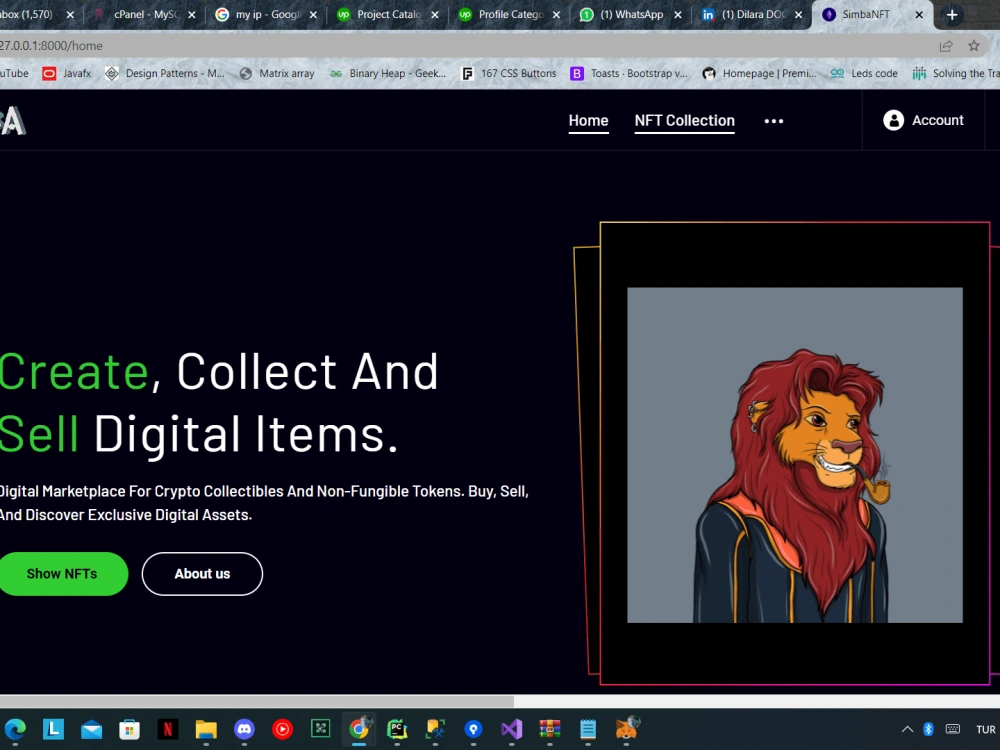Open YouTube Music from the taskbar
The height and width of the screenshot is (750, 1000).
[x=283, y=728]
